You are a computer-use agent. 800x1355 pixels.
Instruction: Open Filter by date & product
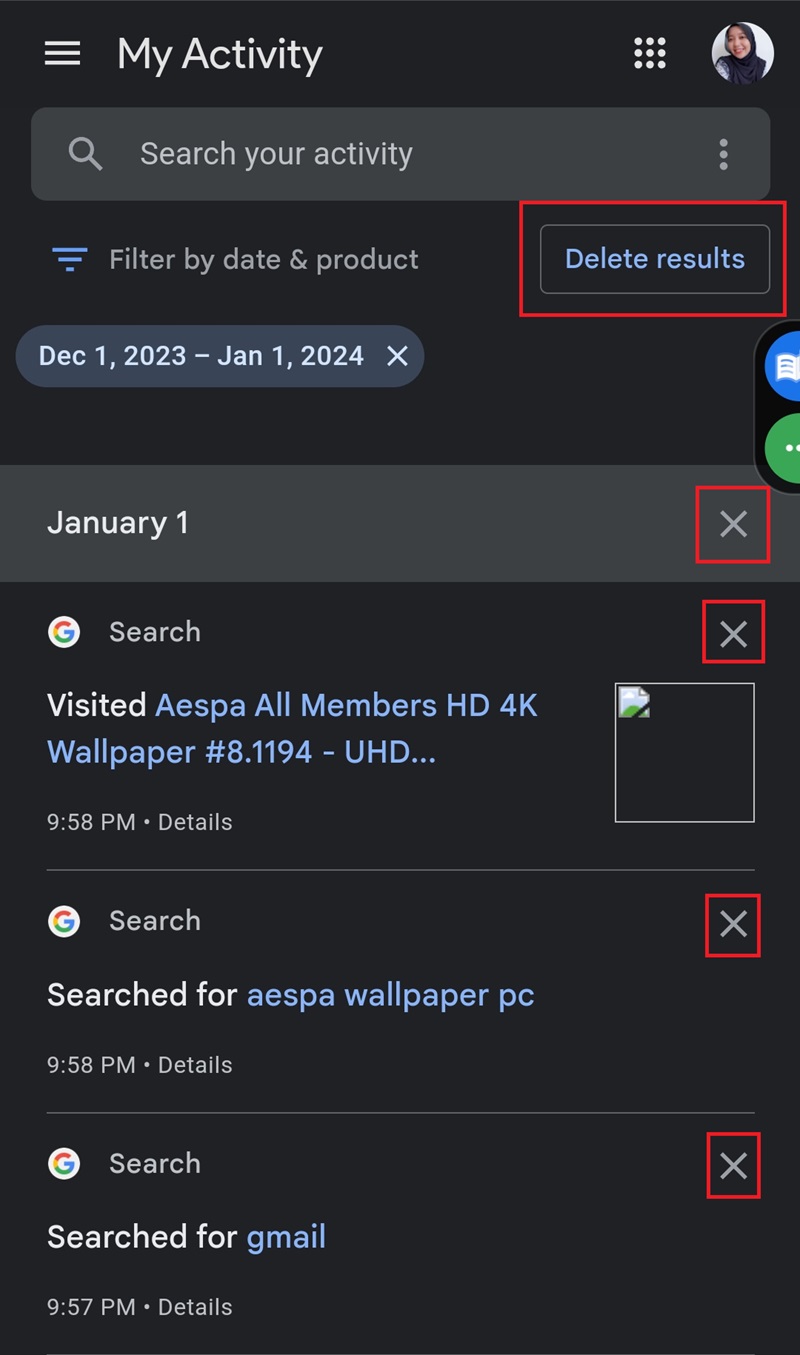235,260
